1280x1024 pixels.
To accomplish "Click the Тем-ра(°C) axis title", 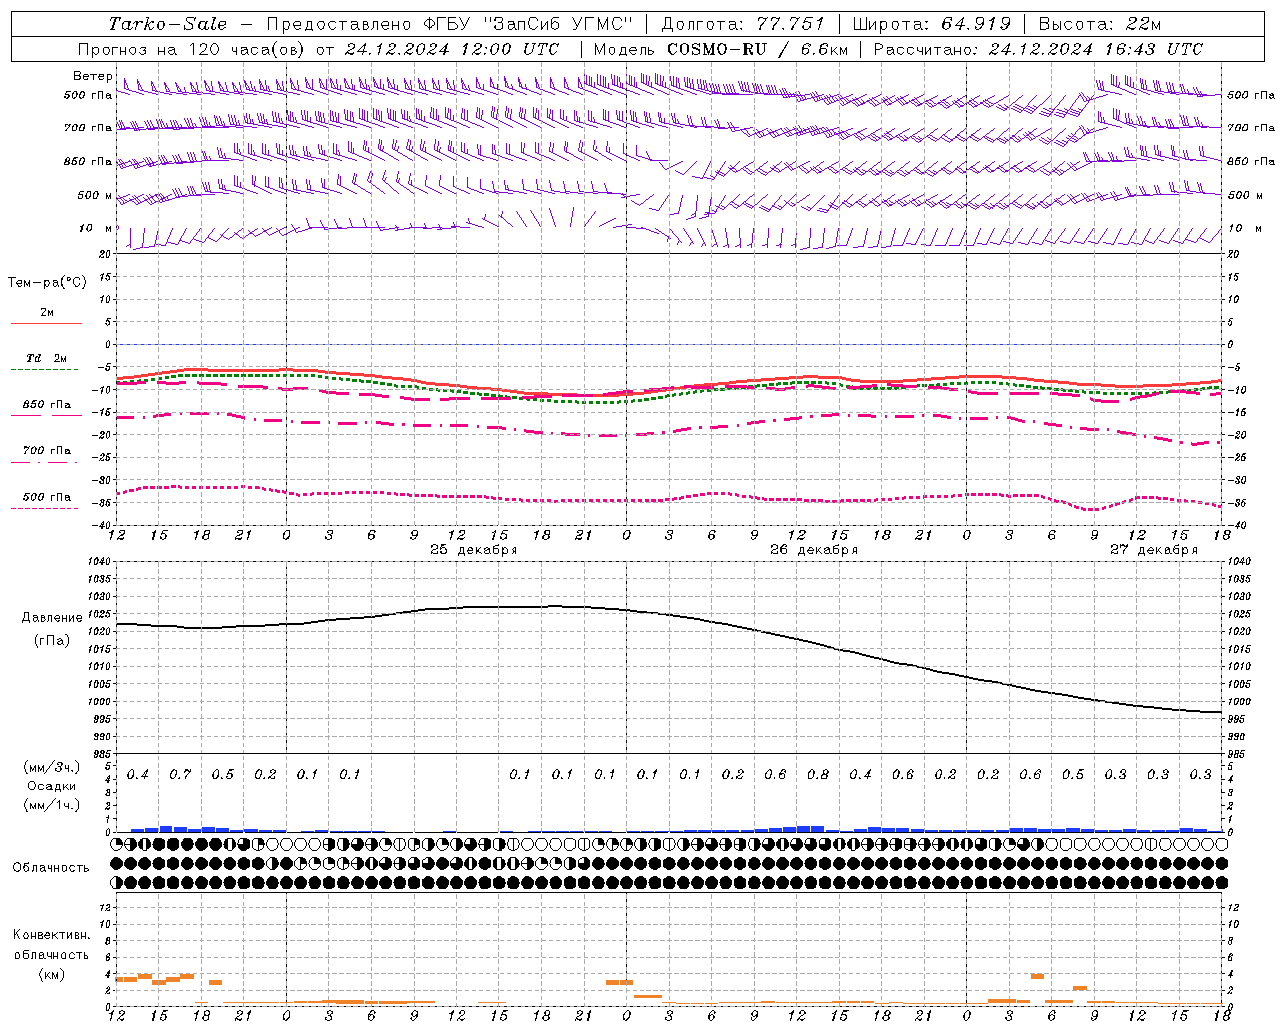I will pyautogui.click(x=47, y=282).
